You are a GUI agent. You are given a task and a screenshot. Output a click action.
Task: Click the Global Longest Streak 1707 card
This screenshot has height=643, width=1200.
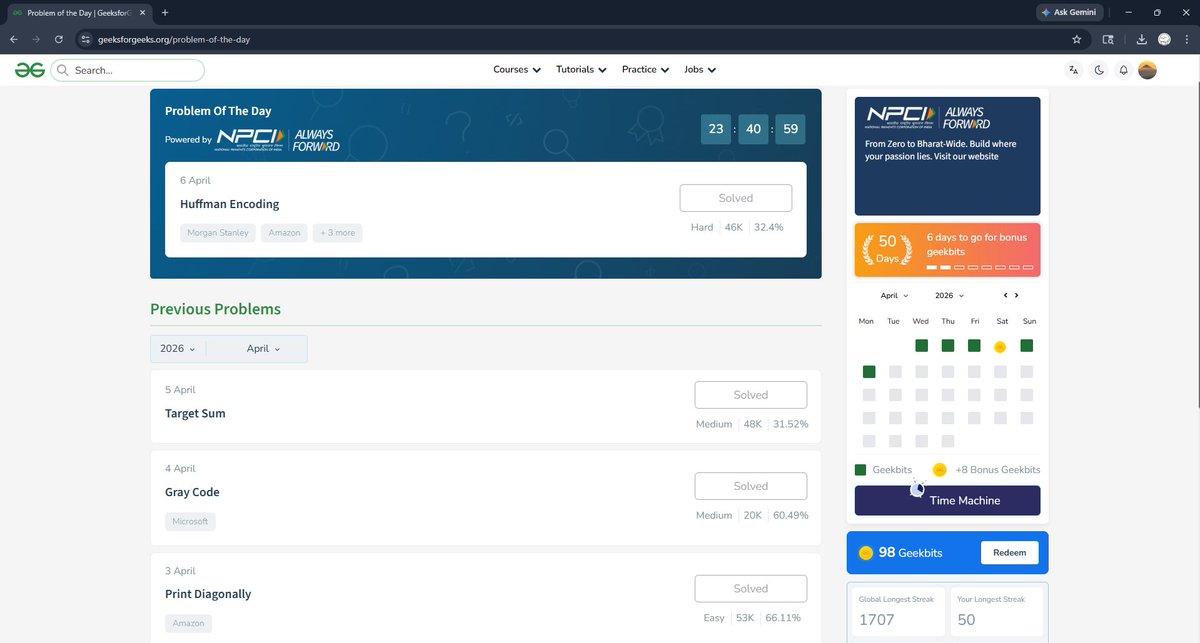pos(897,609)
